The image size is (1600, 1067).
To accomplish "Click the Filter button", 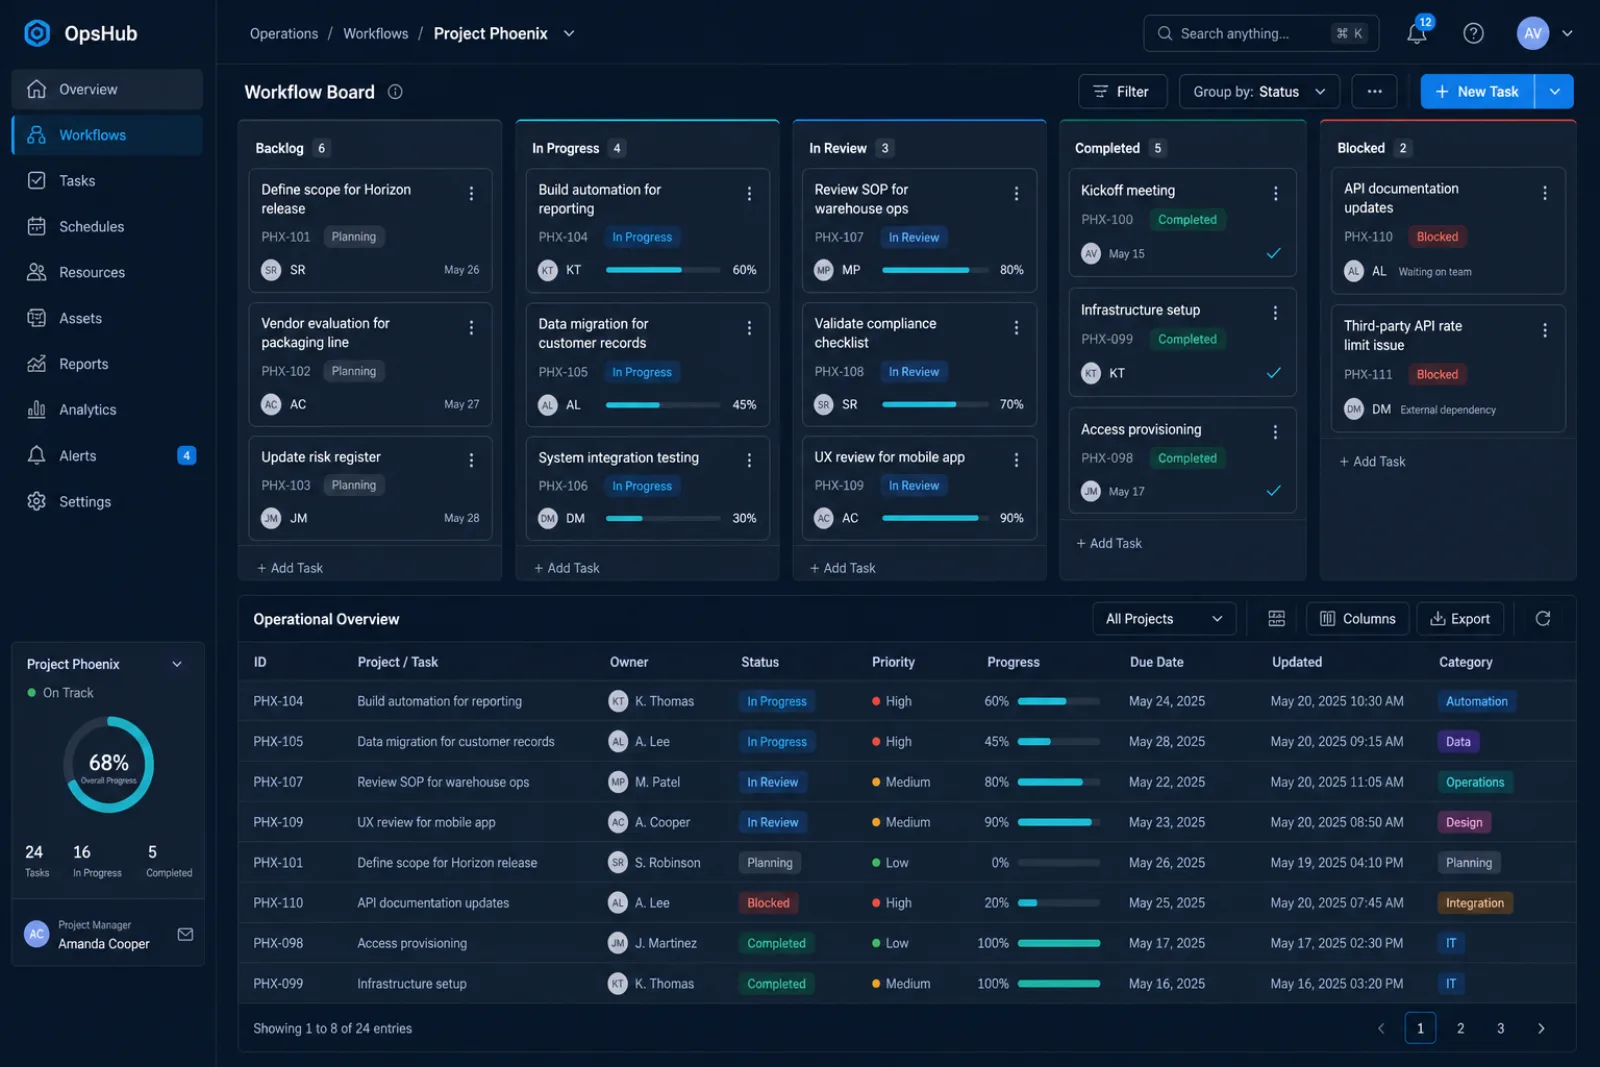I will pos(1122,91).
